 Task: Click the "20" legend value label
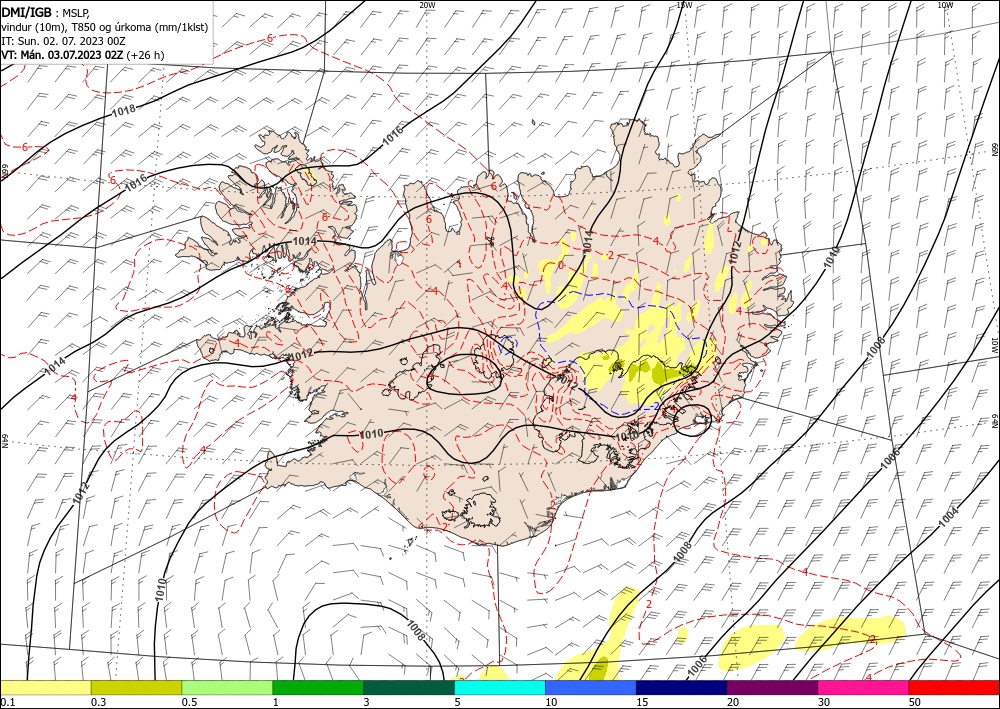pos(733,702)
